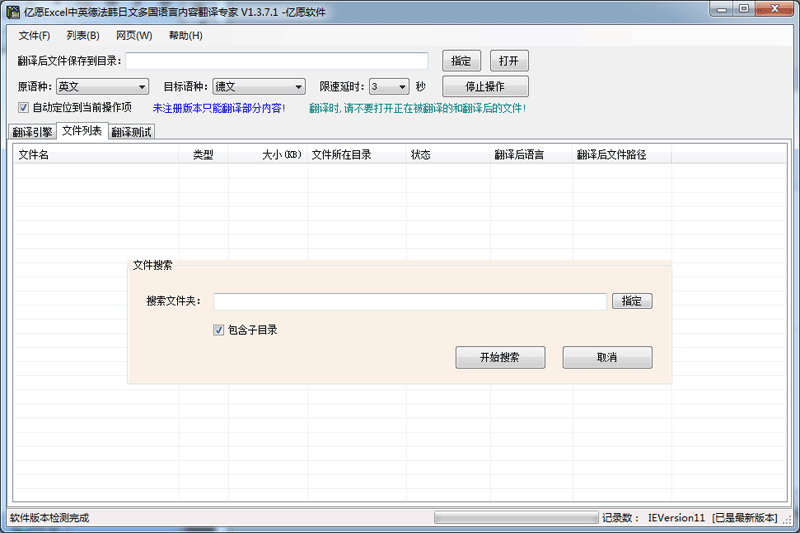Expand the 目标语种 dropdown showing 德文

coord(259,87)
